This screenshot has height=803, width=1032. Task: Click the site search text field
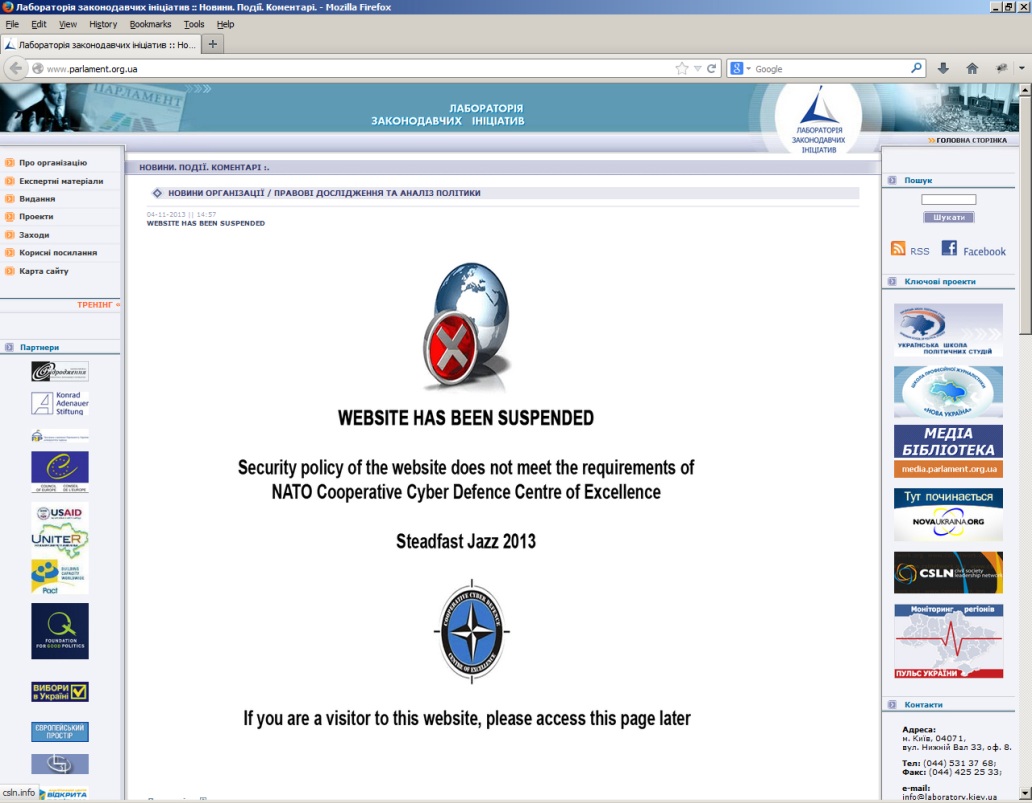pyautogui.click(x=948, y=200)
